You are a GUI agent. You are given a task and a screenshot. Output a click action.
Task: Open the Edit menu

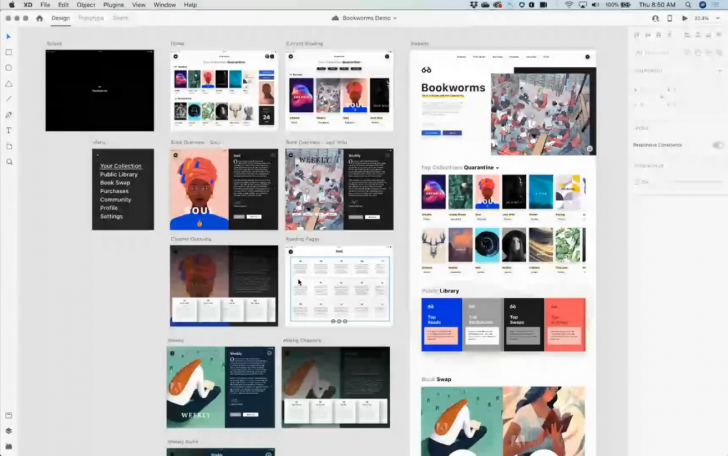[63, 5]
